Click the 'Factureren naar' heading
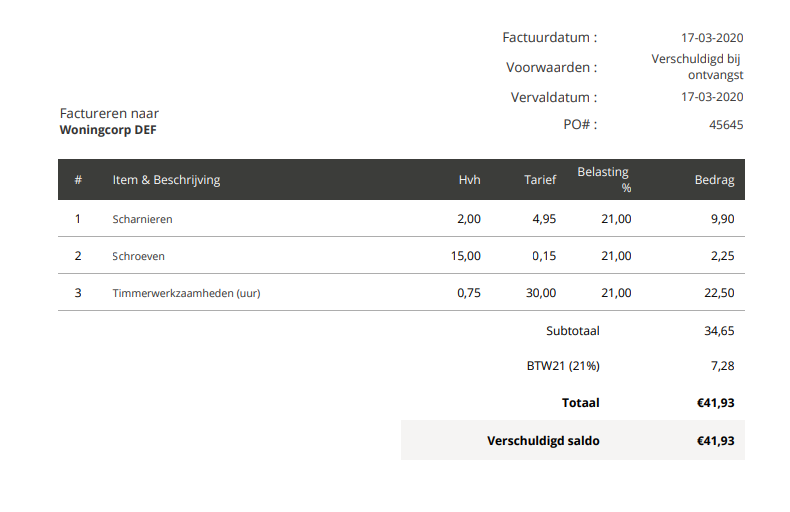 click(x=109, y=114)
